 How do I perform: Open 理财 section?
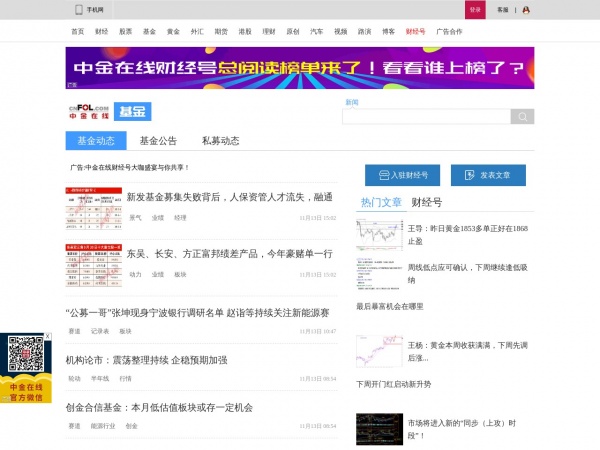[269, 32]
